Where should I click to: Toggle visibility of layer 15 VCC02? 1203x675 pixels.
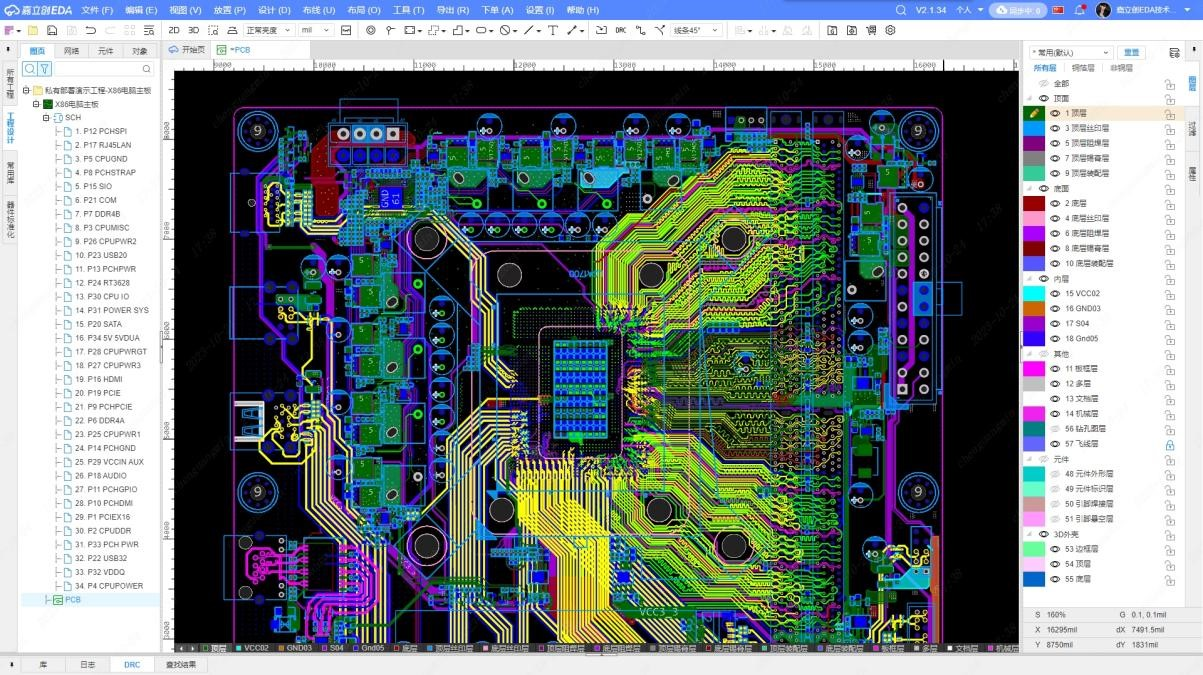(1055, 294)
